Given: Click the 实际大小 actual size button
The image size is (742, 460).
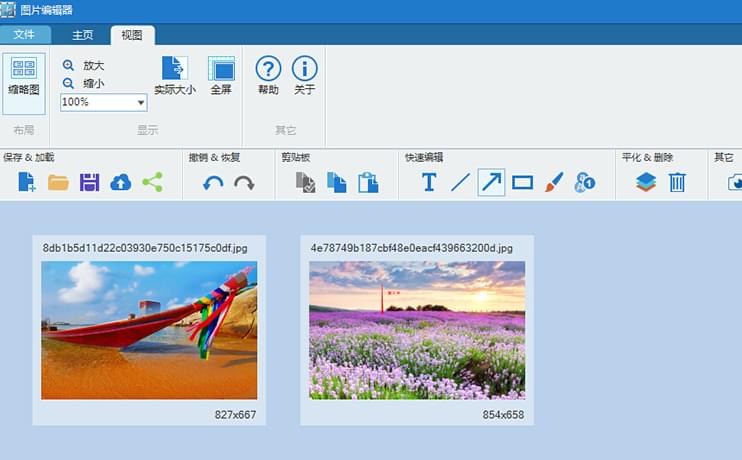Looking at the screenshot, I should pos(174,76).
